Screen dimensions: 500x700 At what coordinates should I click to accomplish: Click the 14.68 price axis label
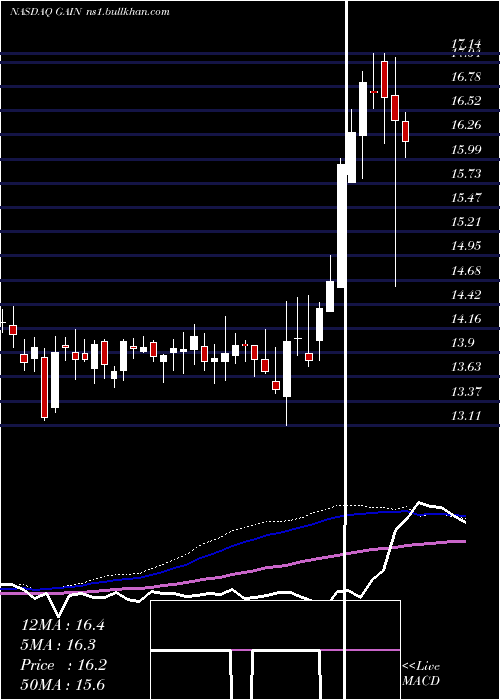pos(466,271)
